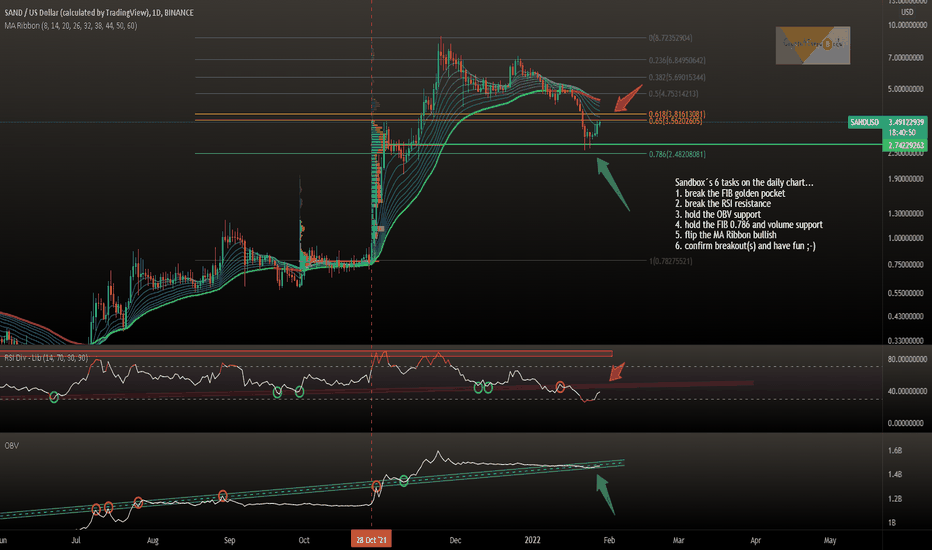This screenshot has width=932, height=550.
Task: Click the Feb label on time axis
Action: [x=609, y=540]
